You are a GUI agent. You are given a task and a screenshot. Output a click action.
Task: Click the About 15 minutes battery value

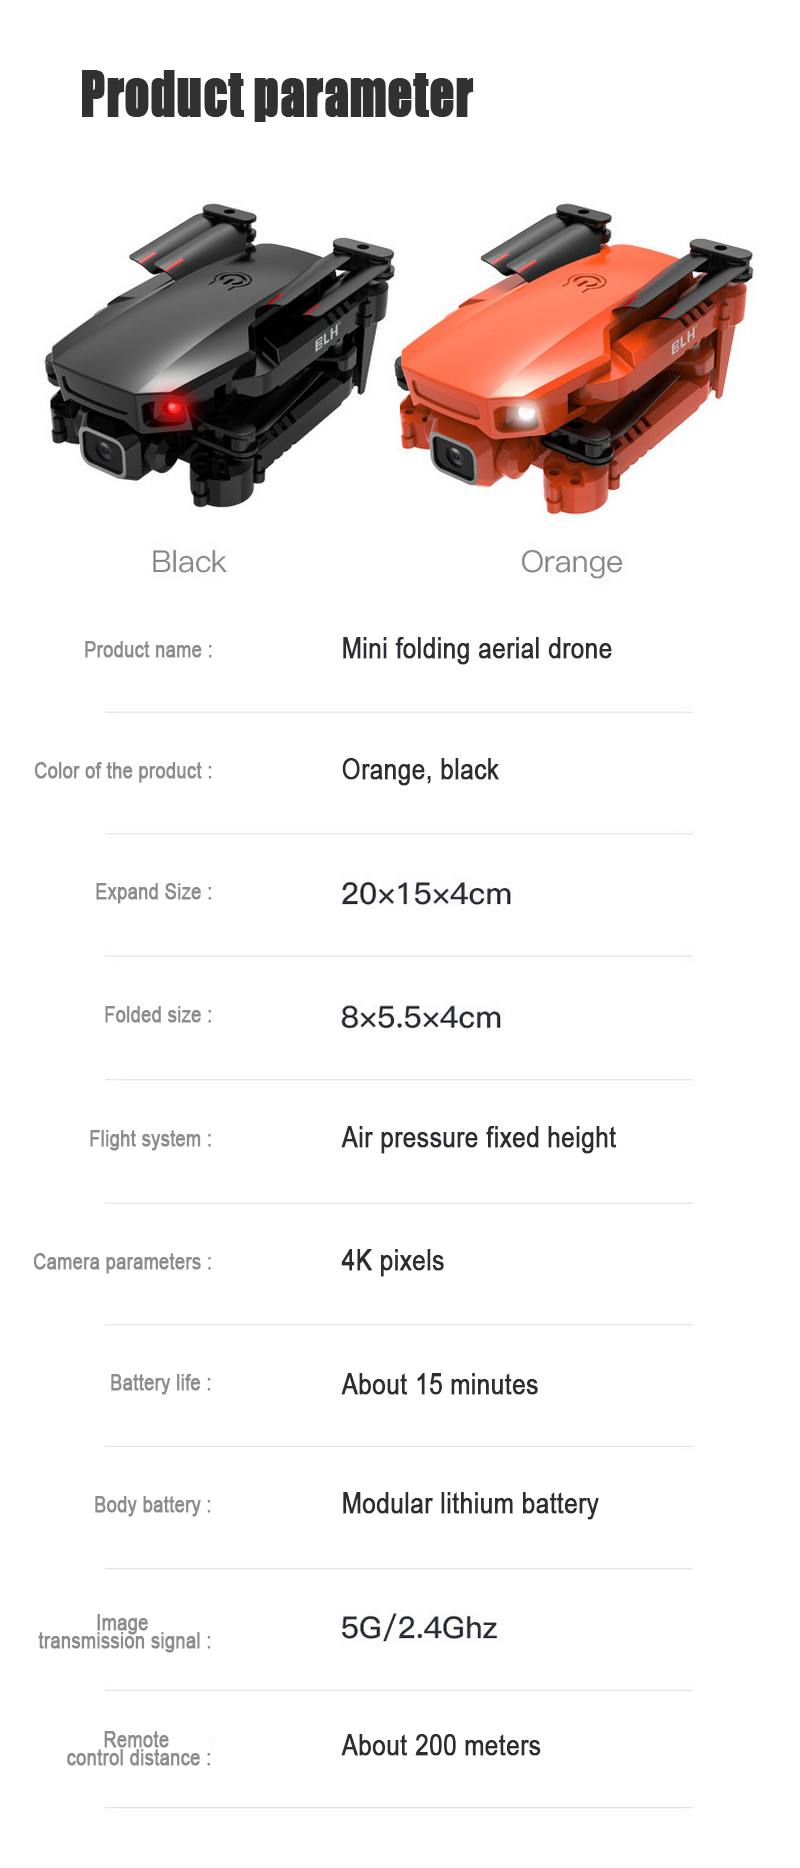[x=439, y=1385]
